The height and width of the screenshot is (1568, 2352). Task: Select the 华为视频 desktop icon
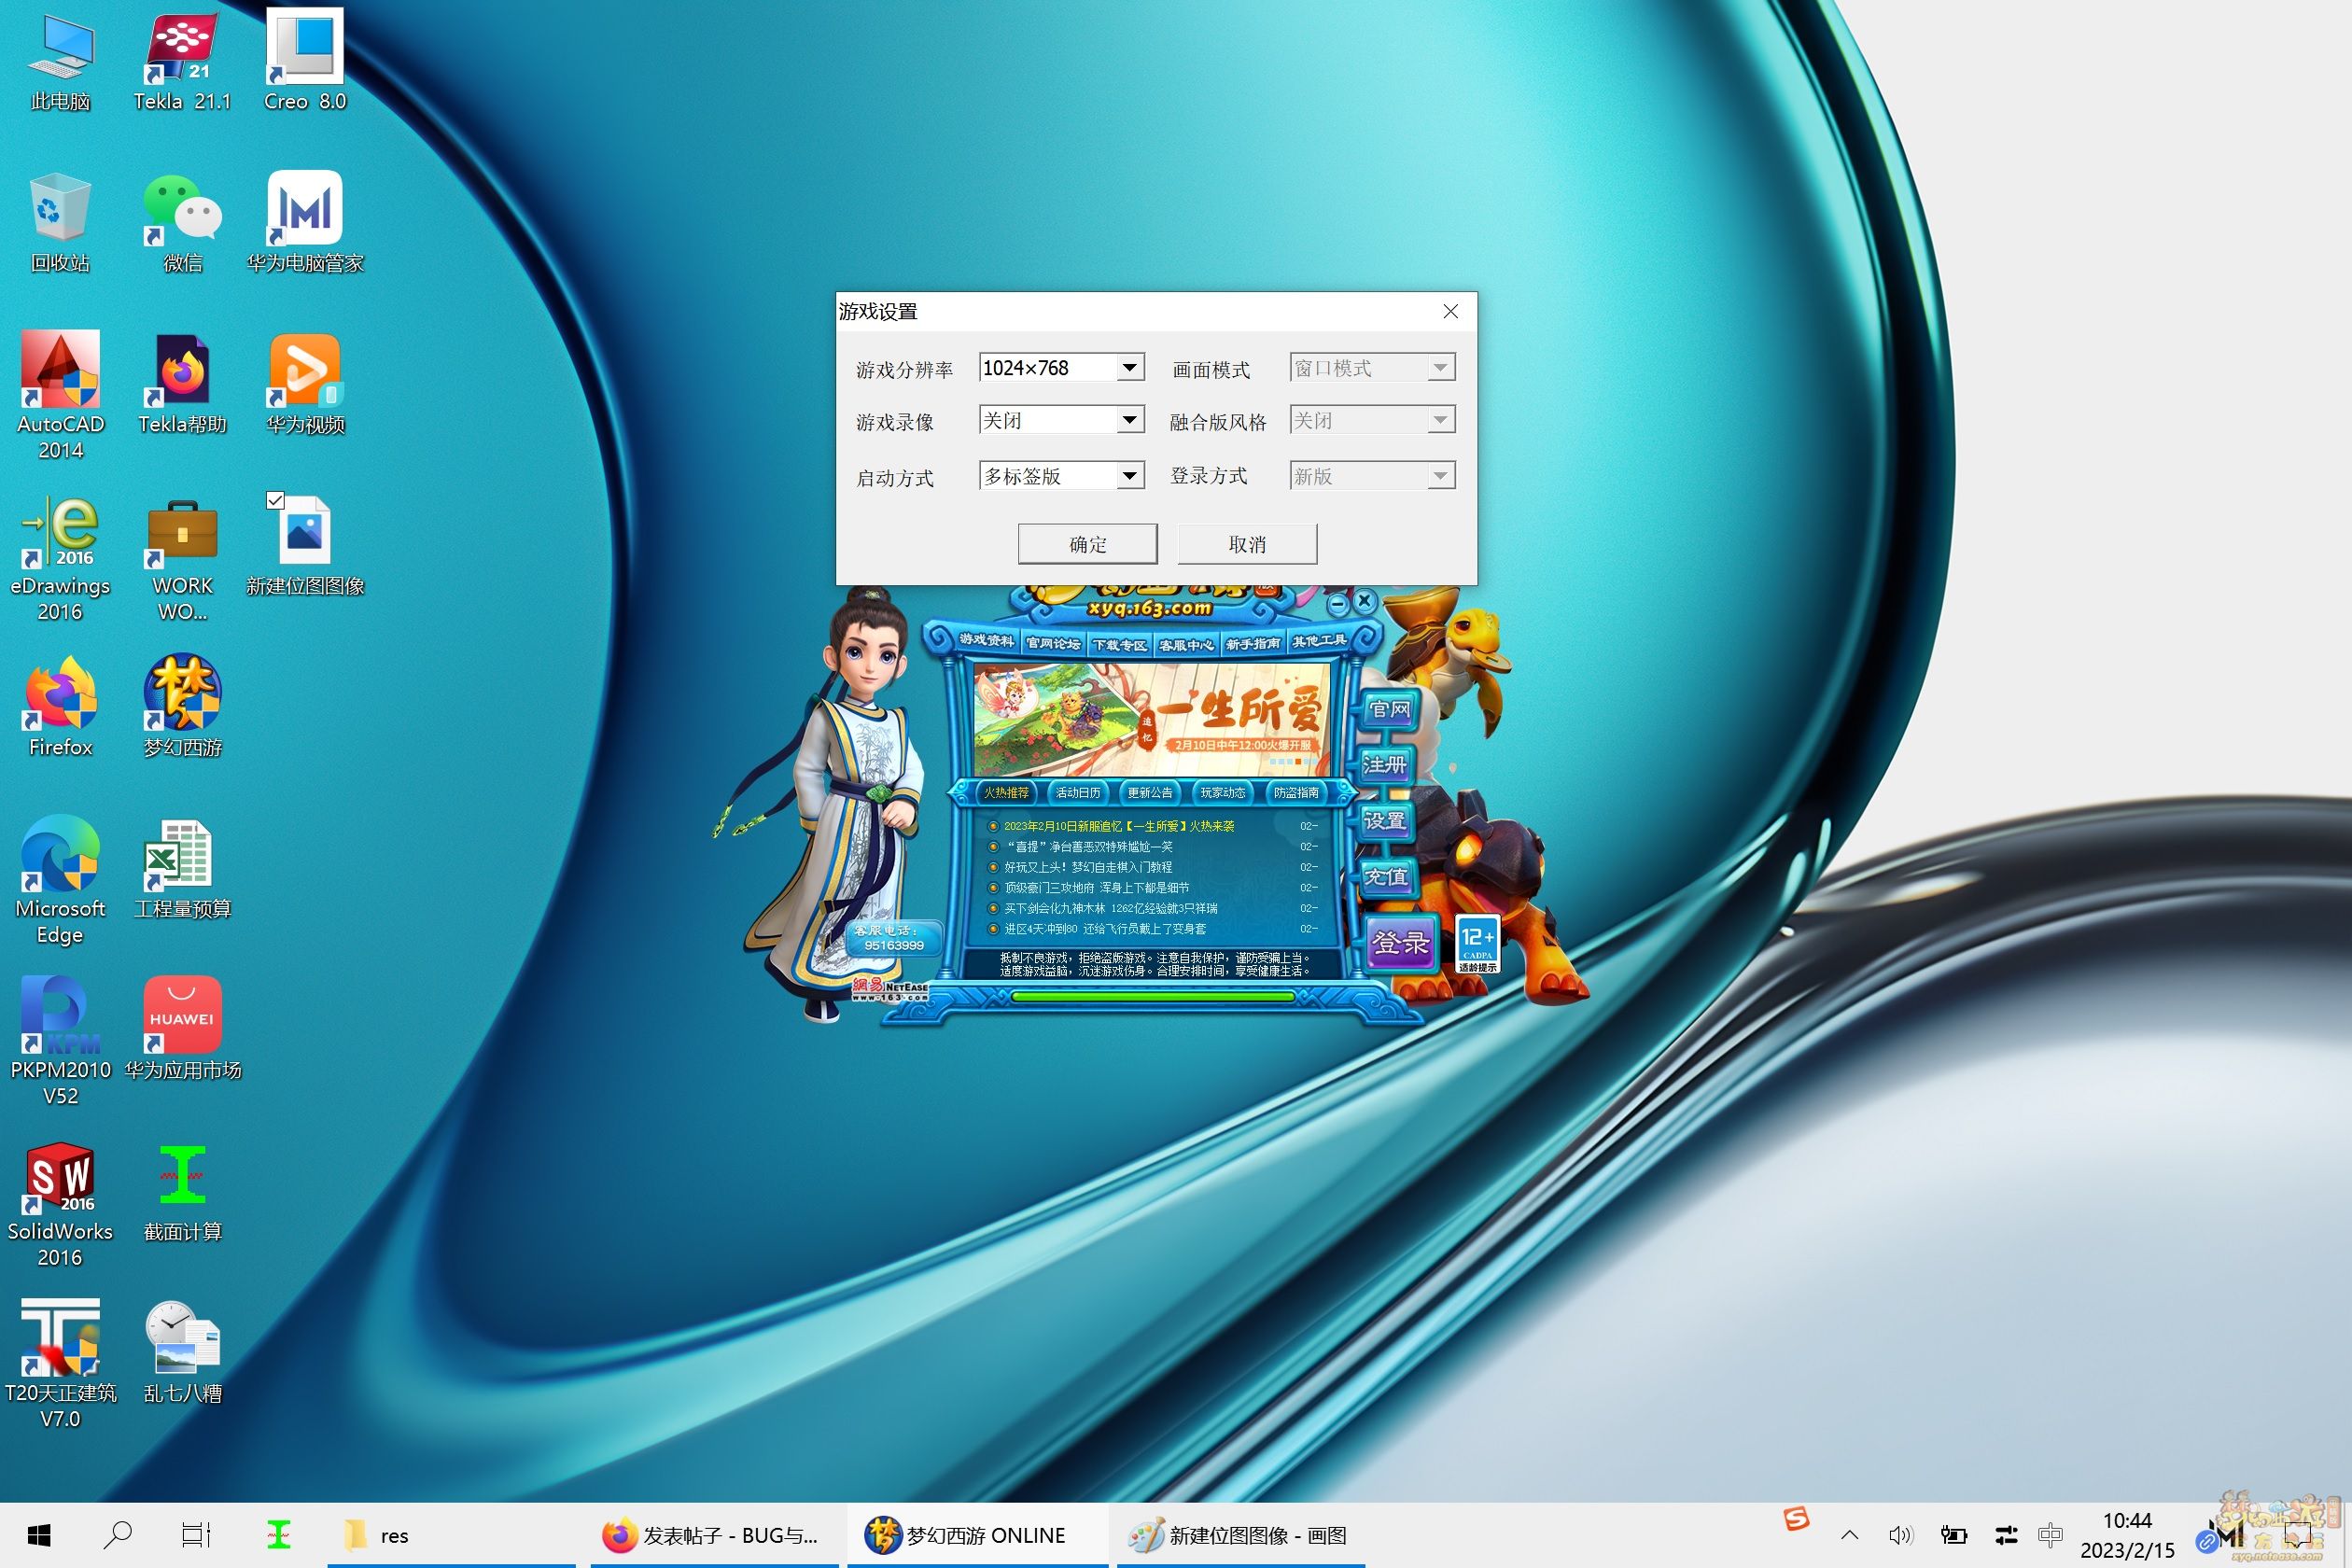(x=304, y=384)
